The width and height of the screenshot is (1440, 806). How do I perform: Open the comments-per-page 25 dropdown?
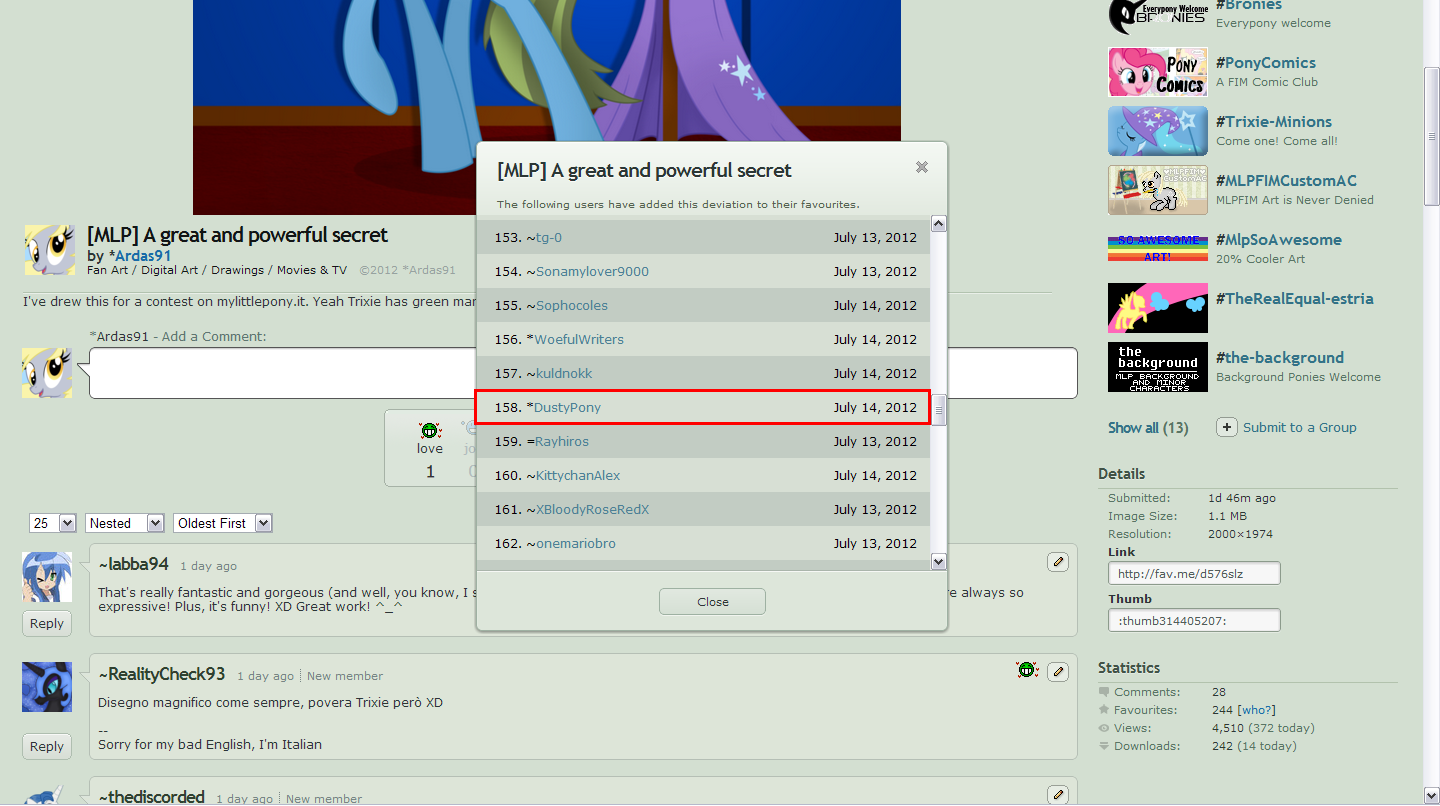(x=53, y=523)
